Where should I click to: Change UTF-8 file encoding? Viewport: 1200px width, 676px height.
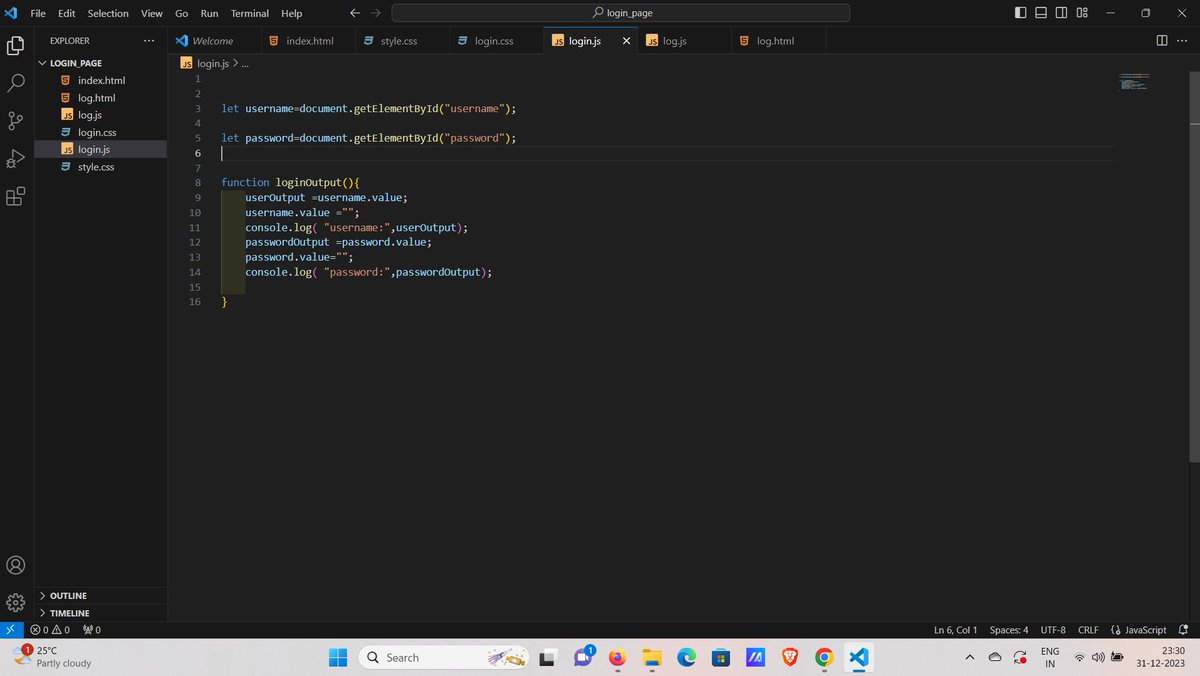click(1053, 630)
